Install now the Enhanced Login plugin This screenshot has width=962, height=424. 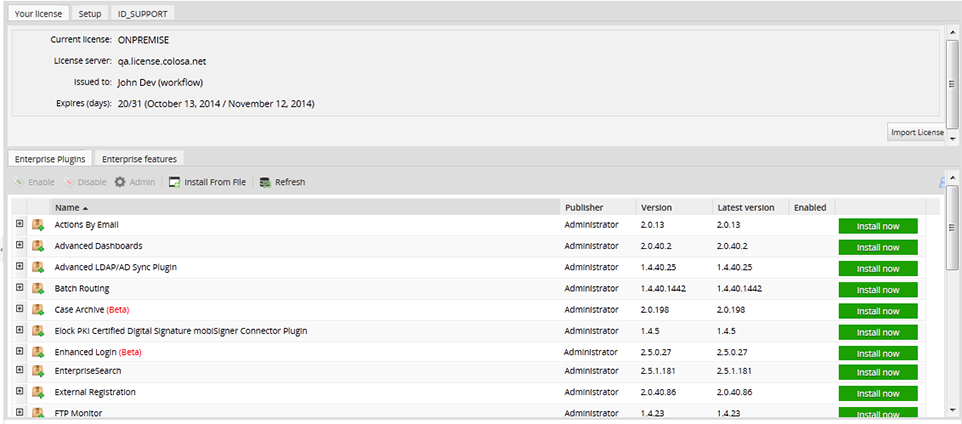click(877, 352)
